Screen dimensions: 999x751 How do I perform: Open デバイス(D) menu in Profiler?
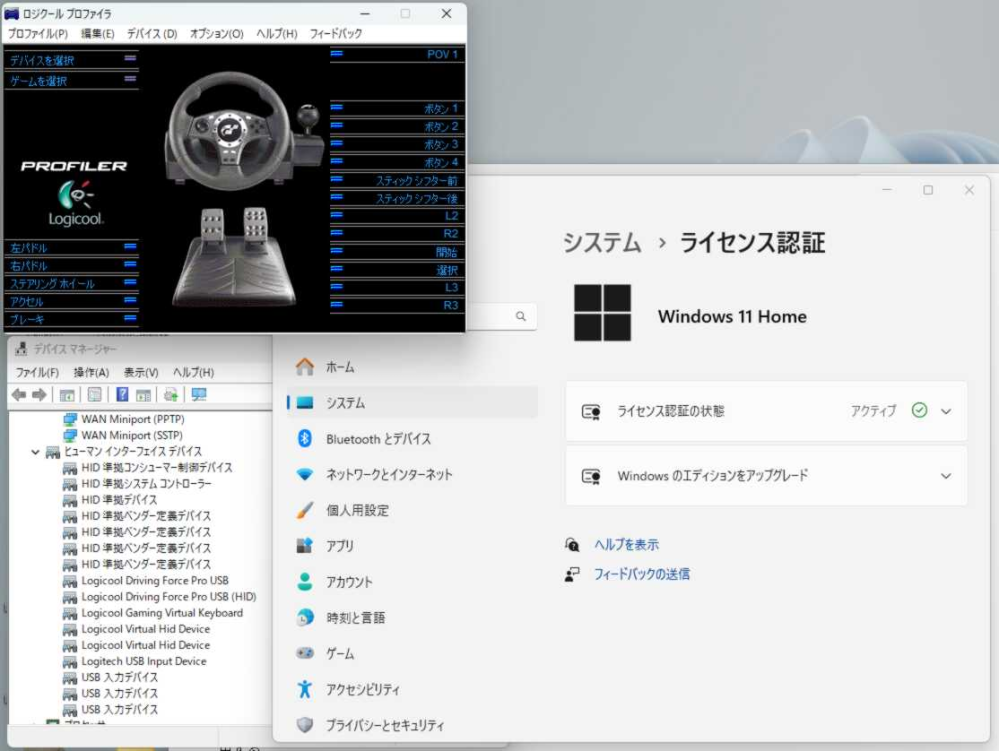(152, 34)
